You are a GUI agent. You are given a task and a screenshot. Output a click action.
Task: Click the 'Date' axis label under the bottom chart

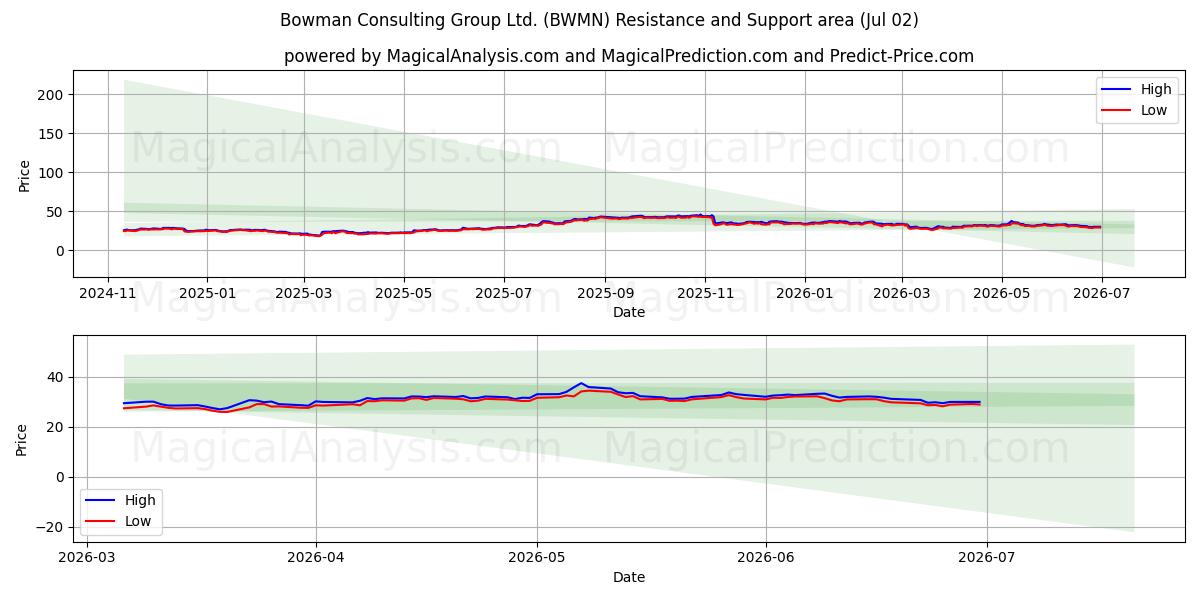click(x=629, y=578)
